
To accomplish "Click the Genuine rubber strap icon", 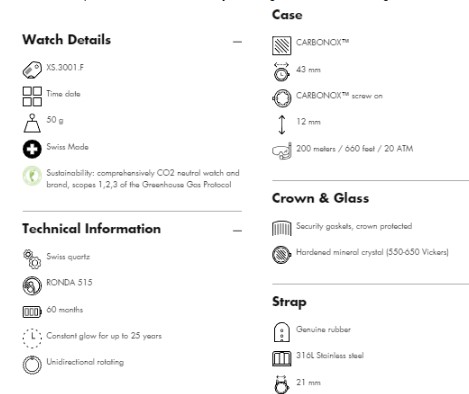I will (x=282, y=332).
